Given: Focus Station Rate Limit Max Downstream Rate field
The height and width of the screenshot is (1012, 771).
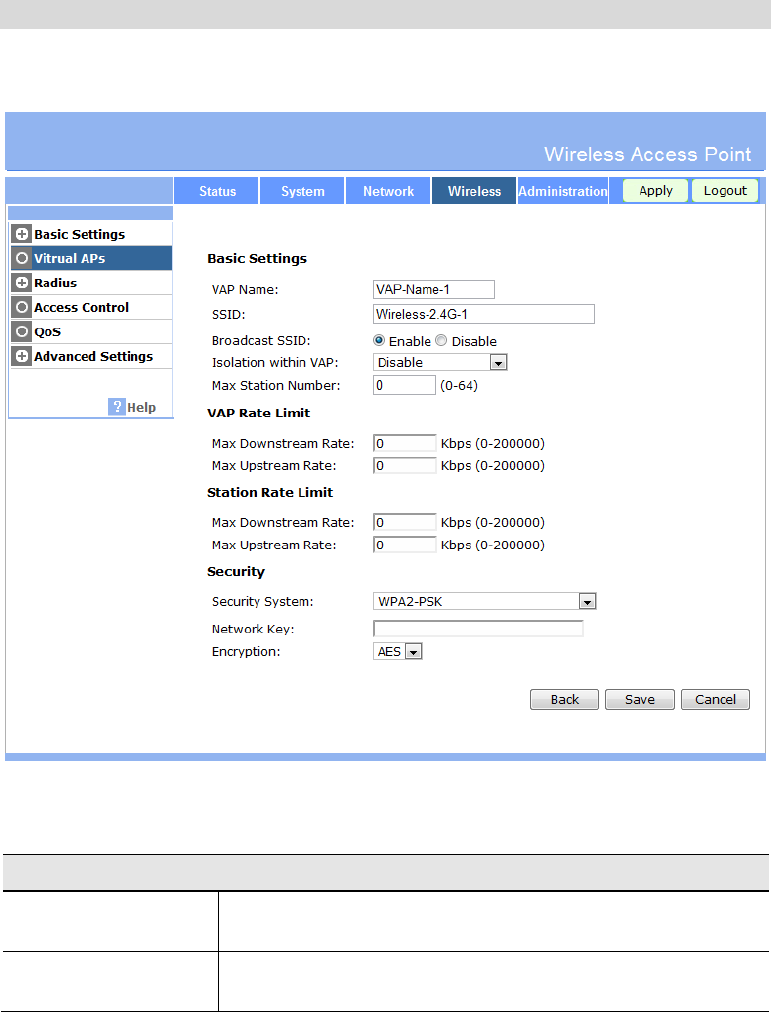Looking at the screenshot, I should point(405,522).
